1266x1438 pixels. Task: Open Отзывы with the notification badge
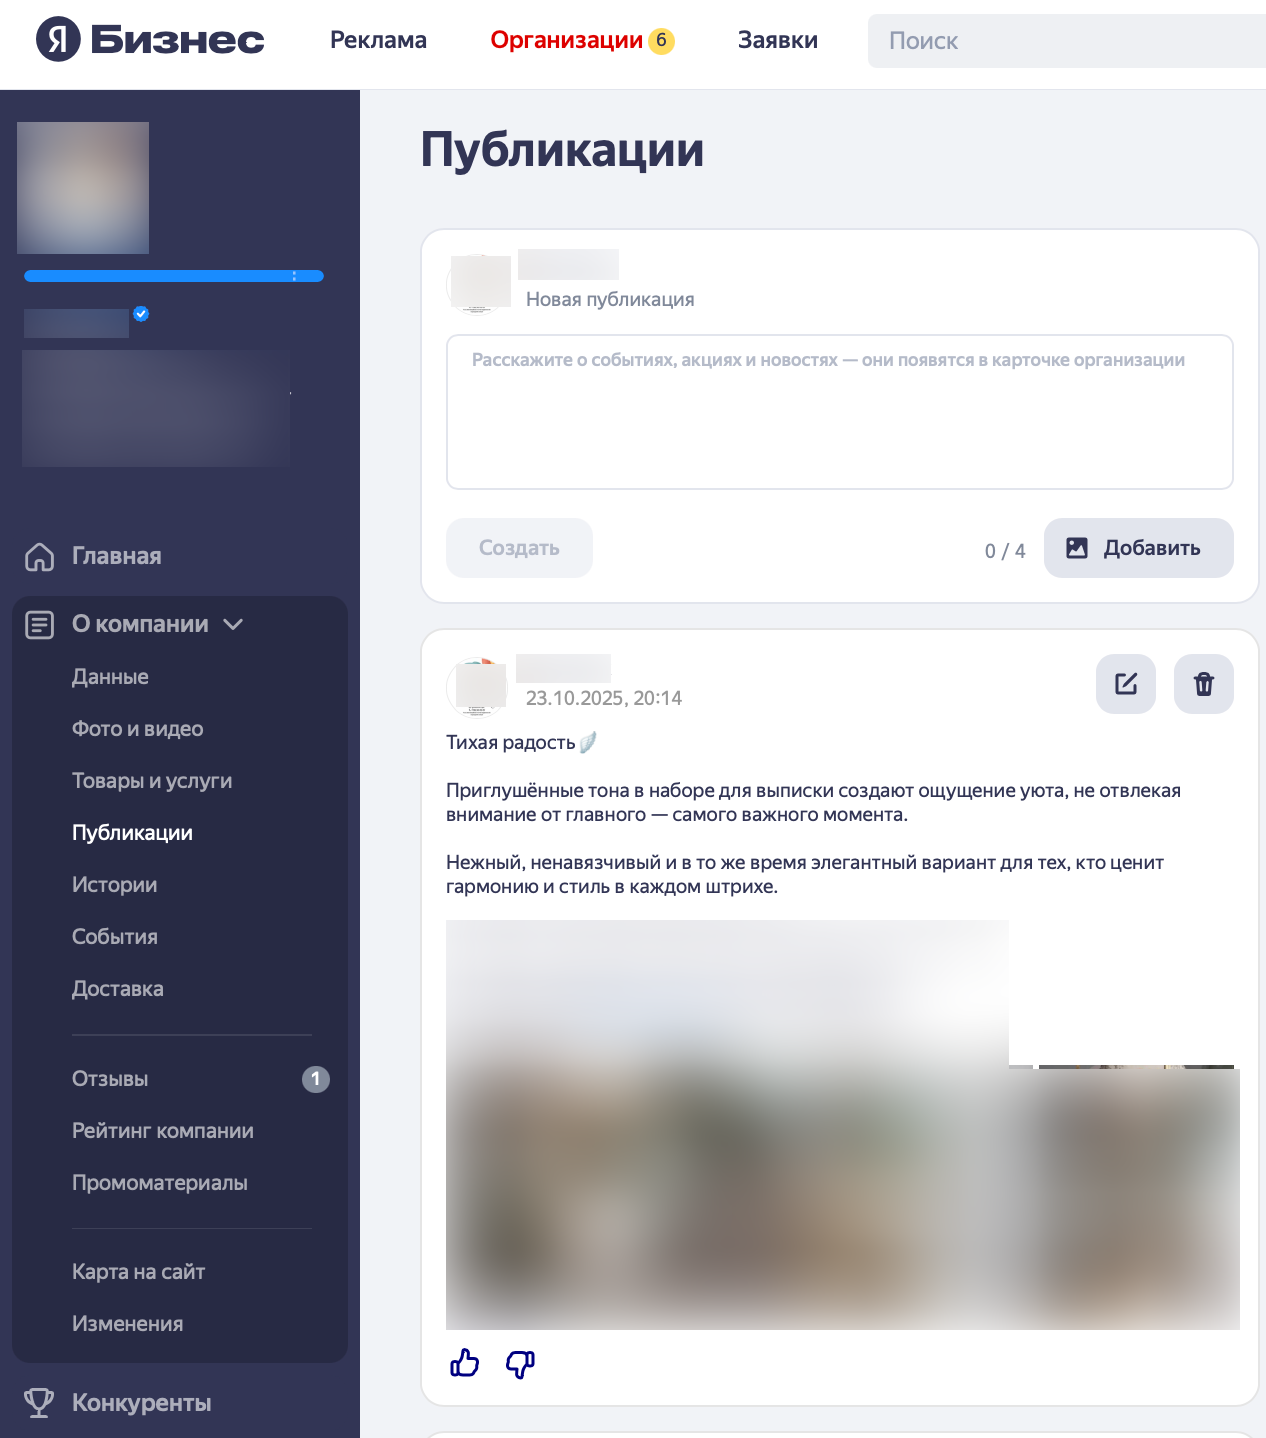tap(108, 1079)
